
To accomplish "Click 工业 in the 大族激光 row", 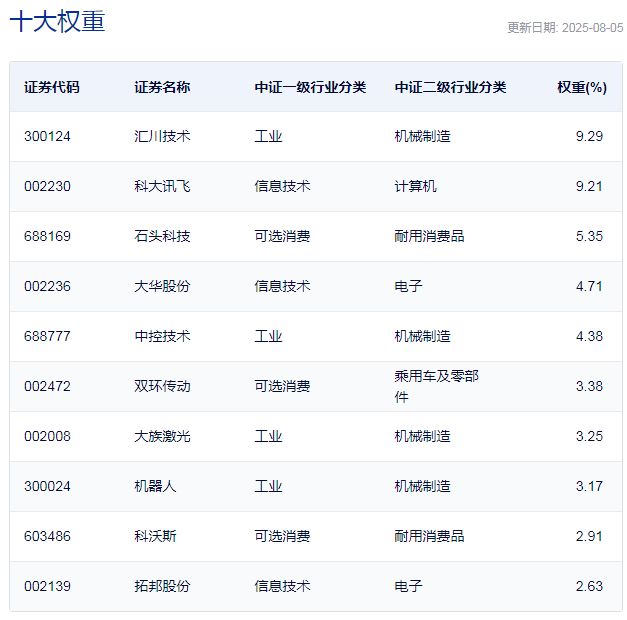I will point(268,436).
